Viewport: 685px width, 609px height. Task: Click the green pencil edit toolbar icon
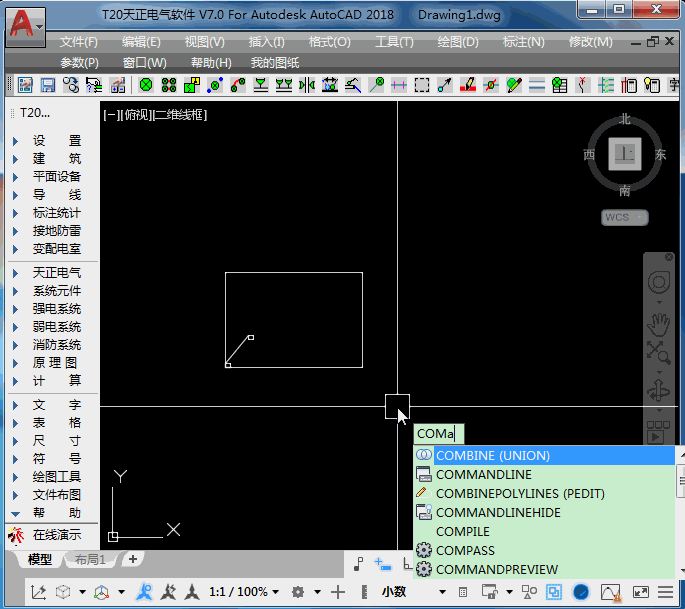click(x=514, y=85)
